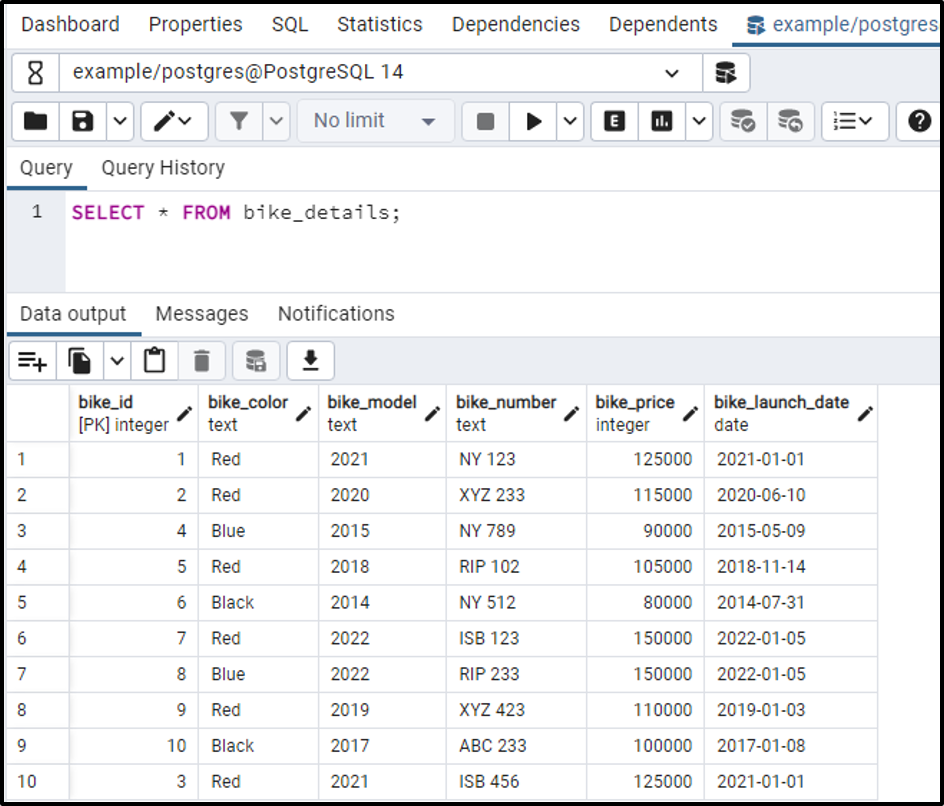This screenshot has width=944, height=806.
Task: Click the Explain Analyze chart icon
Action: tap(661, 121)
